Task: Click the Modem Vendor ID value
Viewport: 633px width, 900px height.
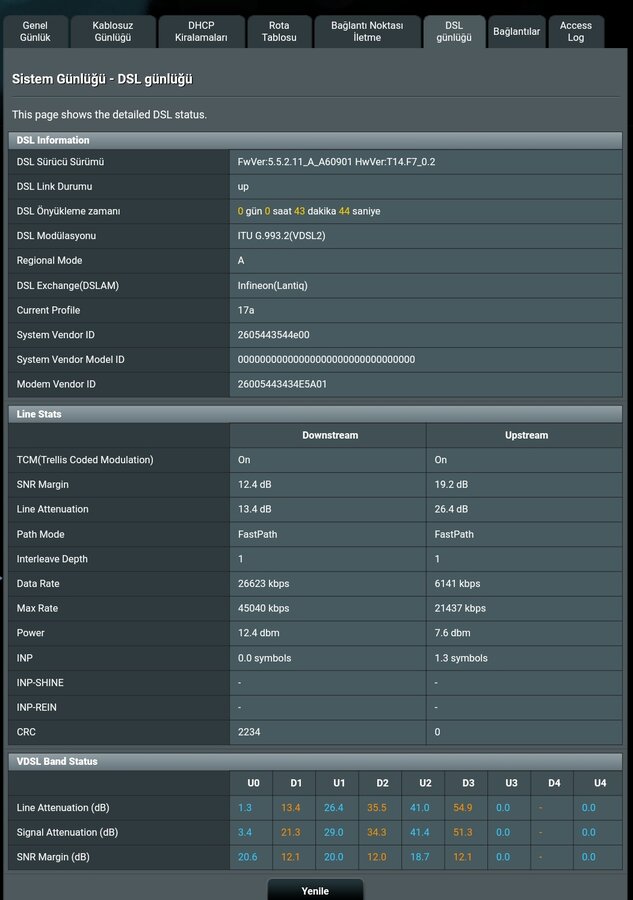Action: tap(282, 384)
